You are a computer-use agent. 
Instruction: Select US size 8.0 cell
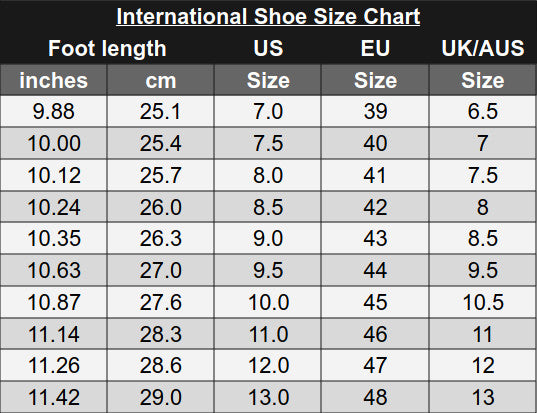point(268,175)
